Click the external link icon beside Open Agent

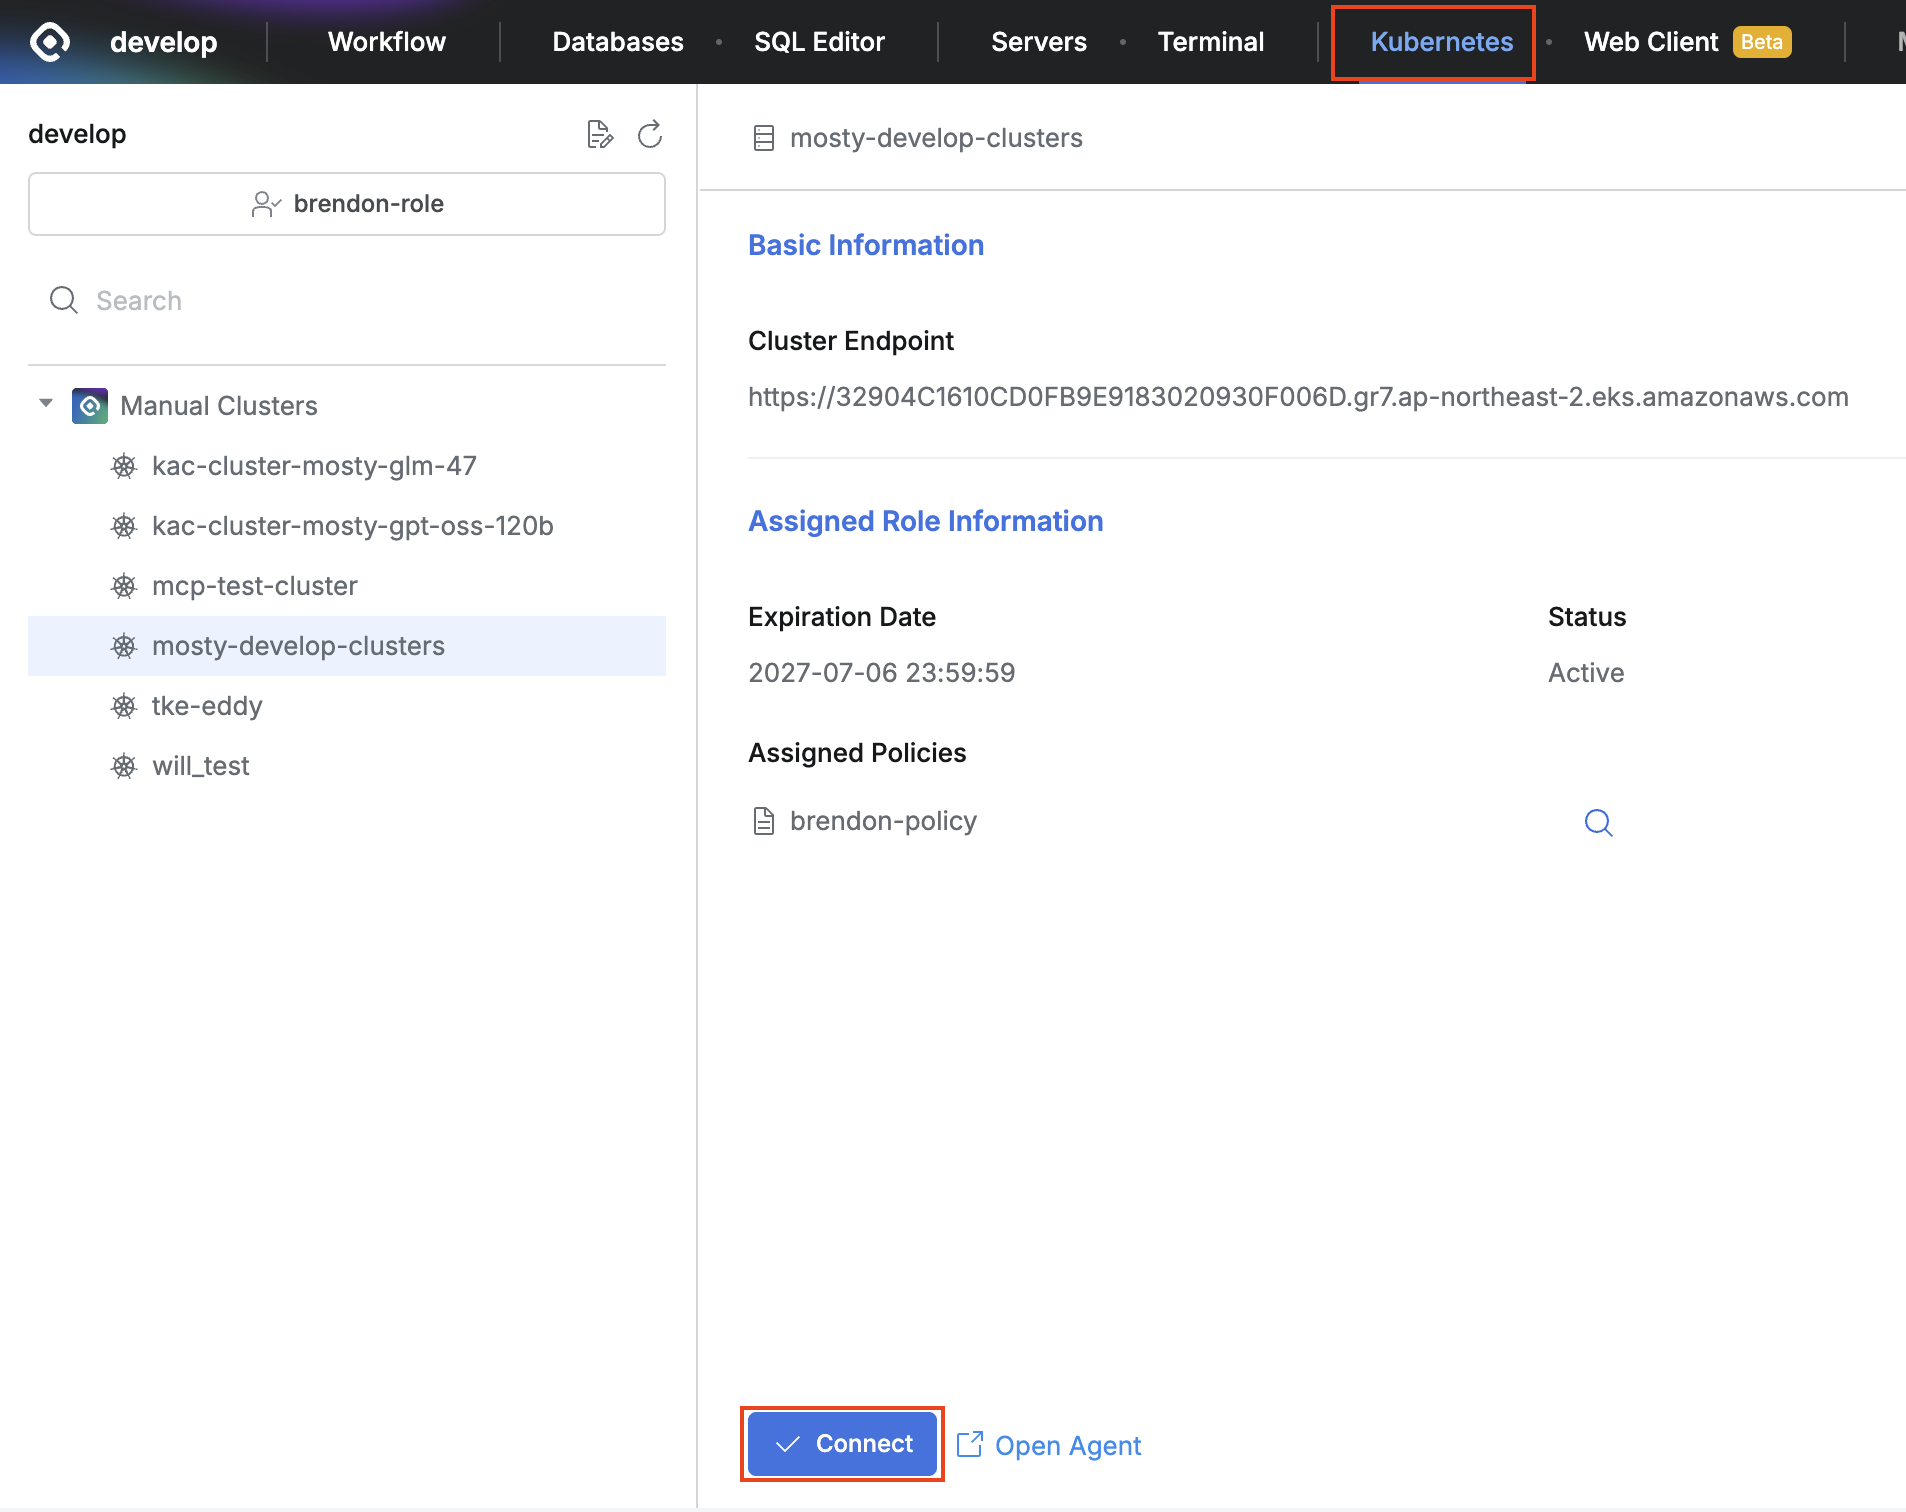click(970, 1444)
